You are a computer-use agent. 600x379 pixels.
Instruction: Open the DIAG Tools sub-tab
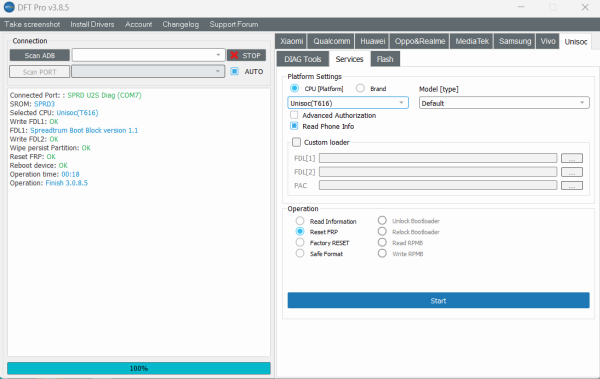303,59
